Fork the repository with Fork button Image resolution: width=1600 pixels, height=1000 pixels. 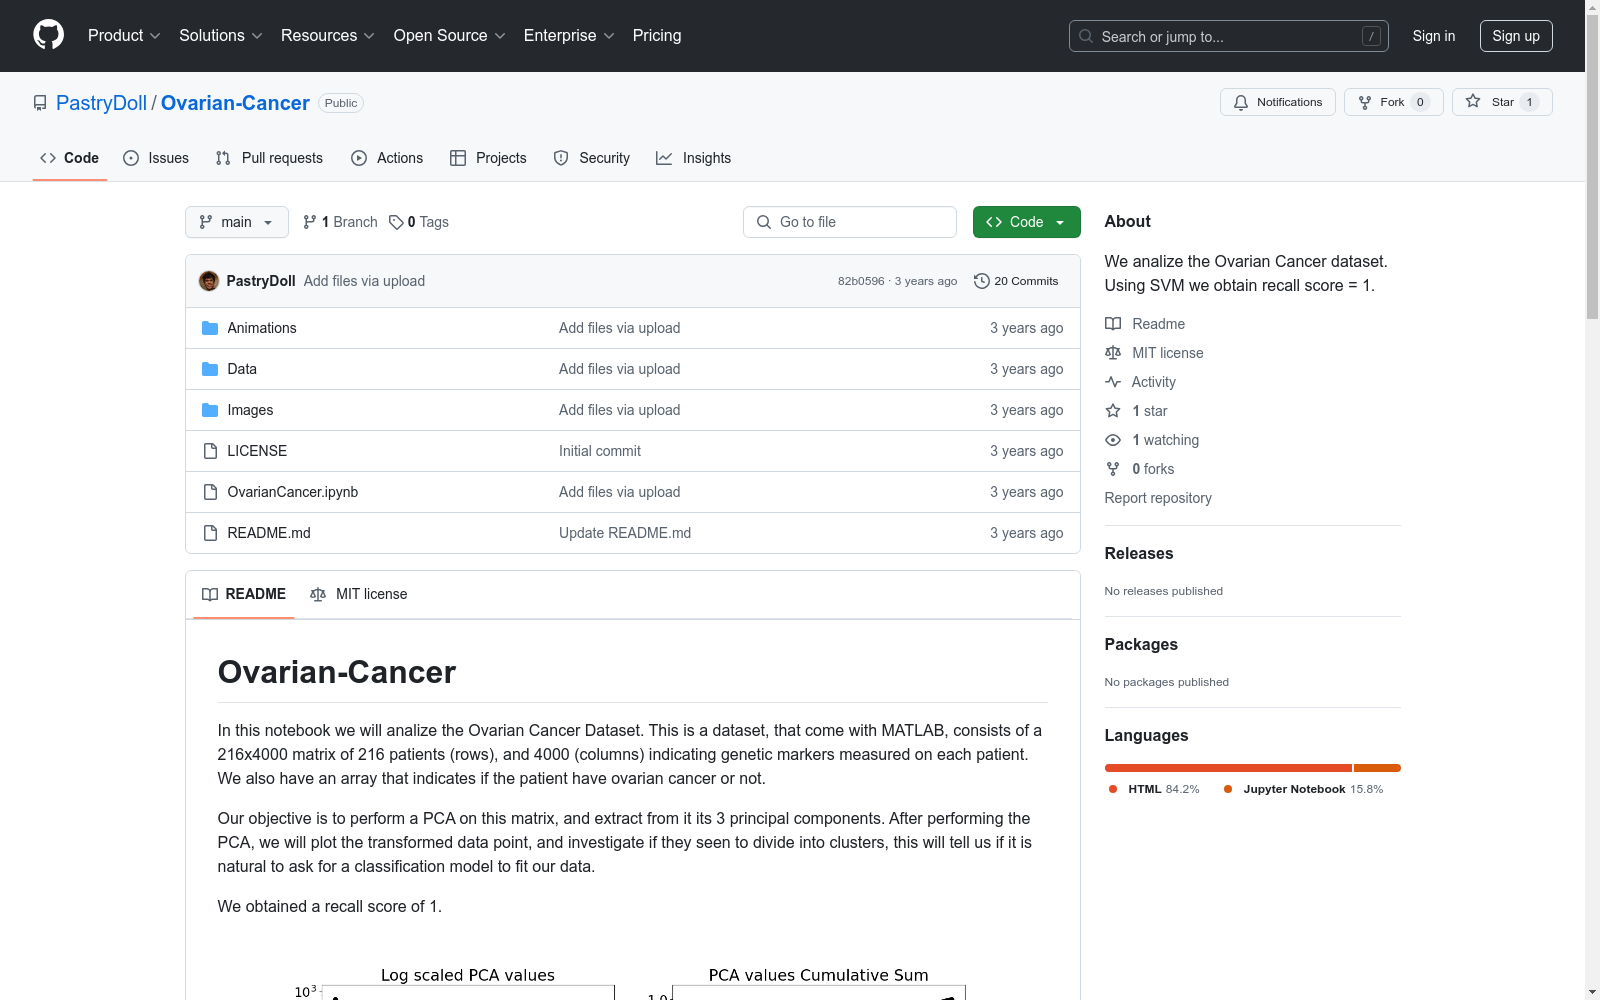[1394, 102]
